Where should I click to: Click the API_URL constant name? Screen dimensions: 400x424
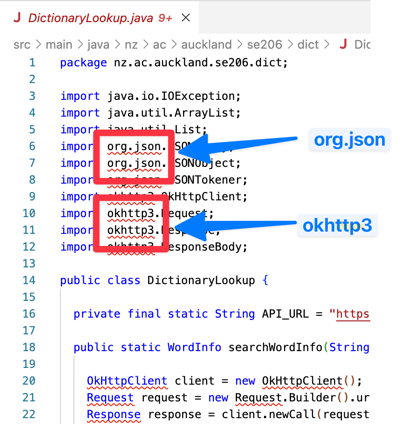pyautogui.click(x=285, y=314)
